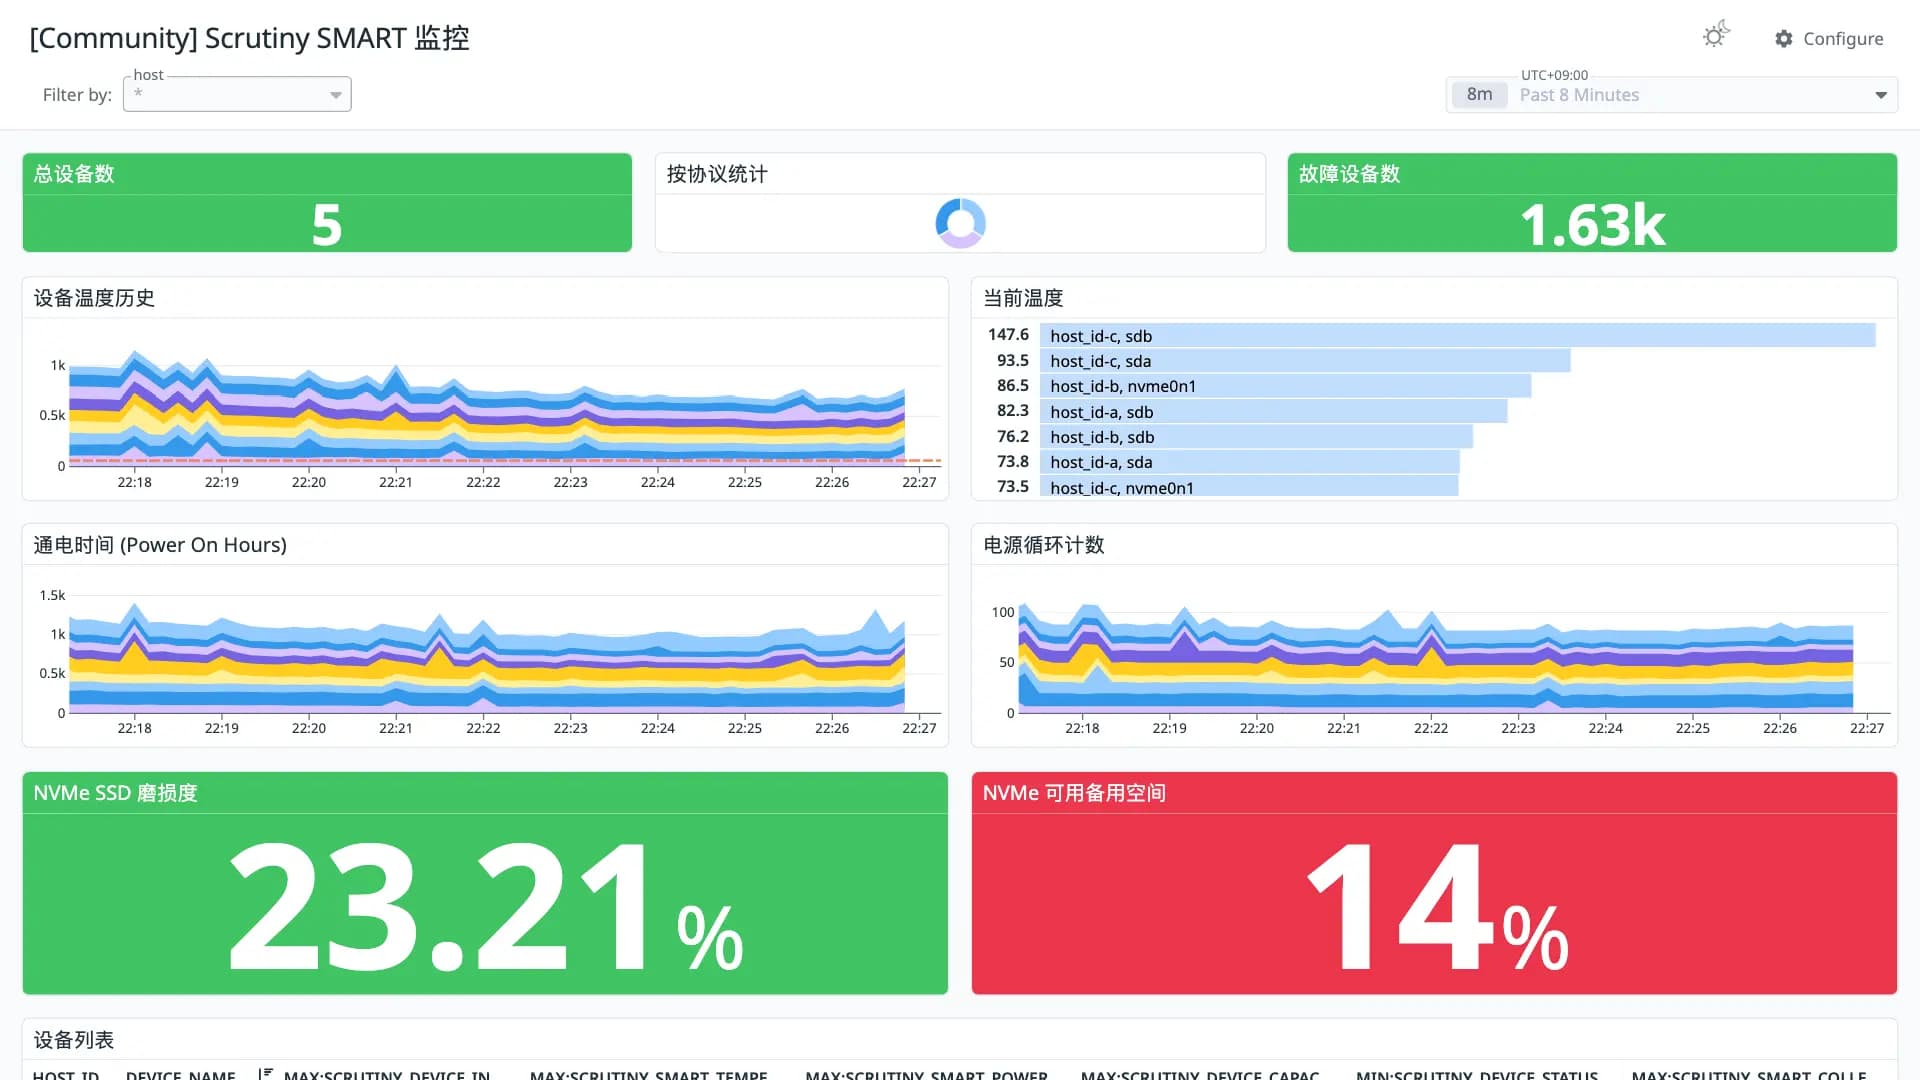Click the 故障设备数 value 1.63k

1592,225
